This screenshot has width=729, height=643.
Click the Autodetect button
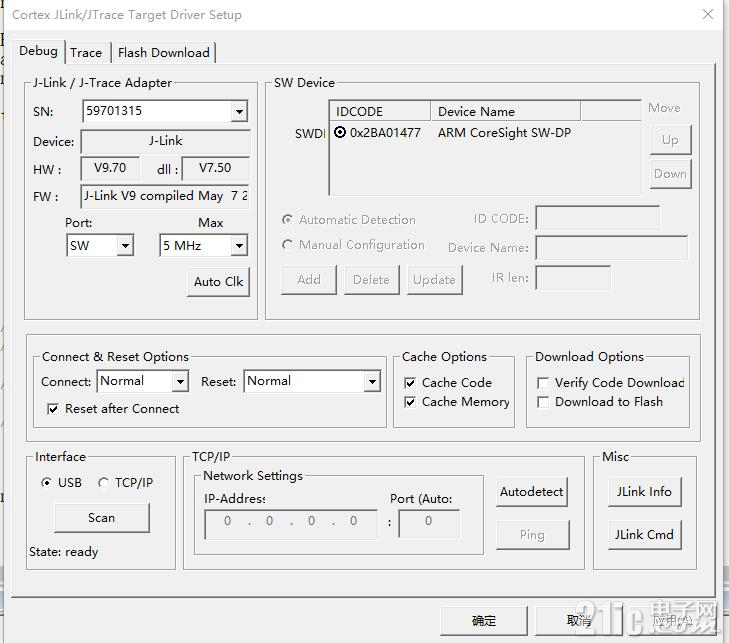[x=532, y=492]
